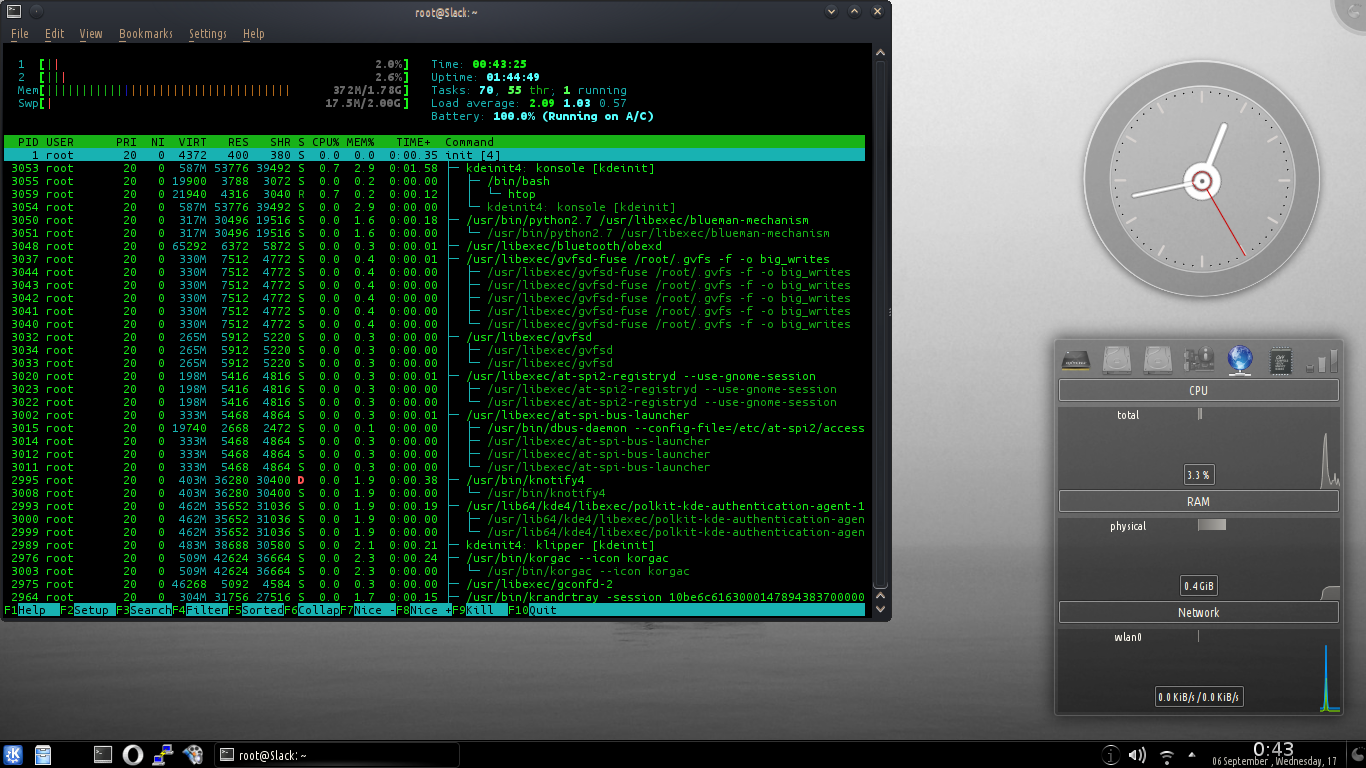Collapse the at-spi-bus-launcher process tree row
Viewport: 1366px width, 768px height.
coord(576,415)
